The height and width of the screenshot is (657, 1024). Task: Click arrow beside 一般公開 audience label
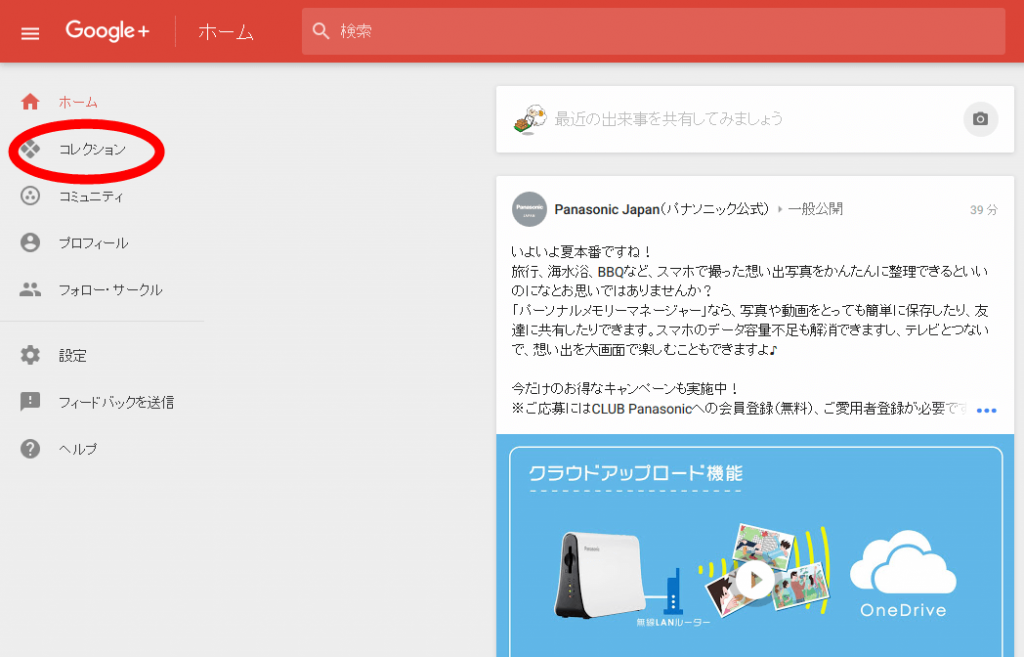coord(780,210)
